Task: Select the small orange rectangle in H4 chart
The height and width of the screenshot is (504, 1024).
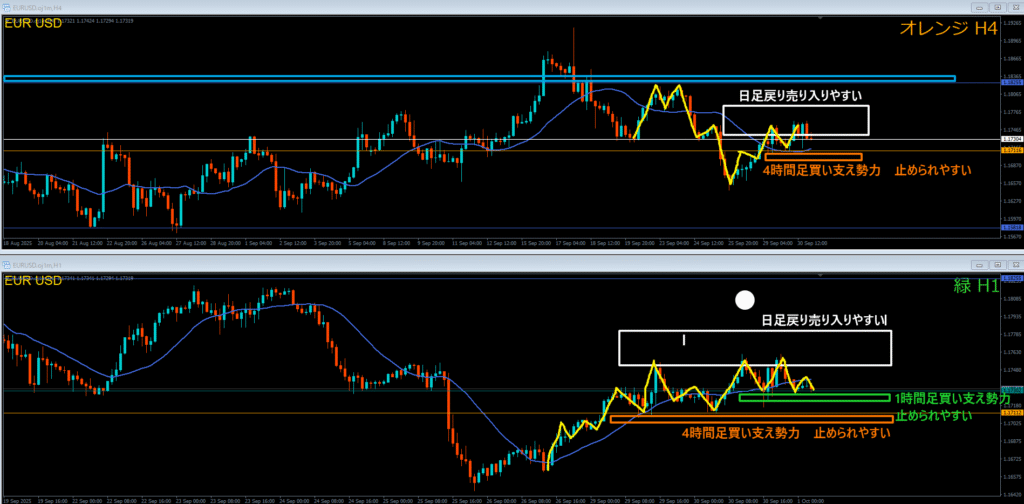Action: point(814,157)
